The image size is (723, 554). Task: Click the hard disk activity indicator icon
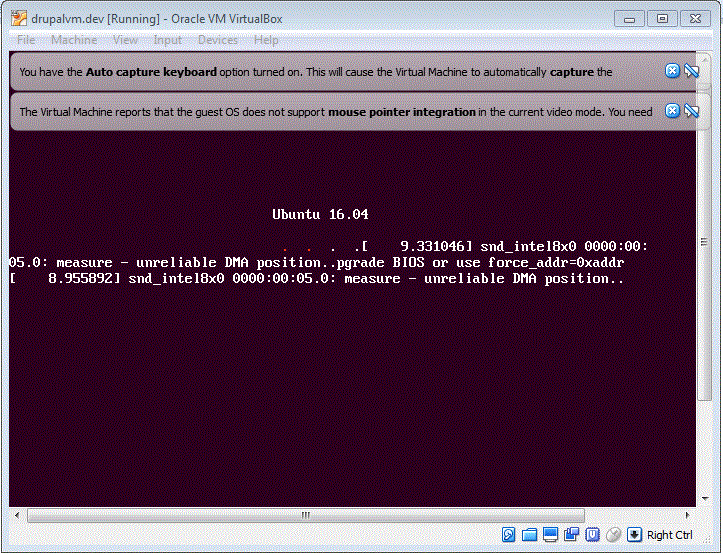509,534
